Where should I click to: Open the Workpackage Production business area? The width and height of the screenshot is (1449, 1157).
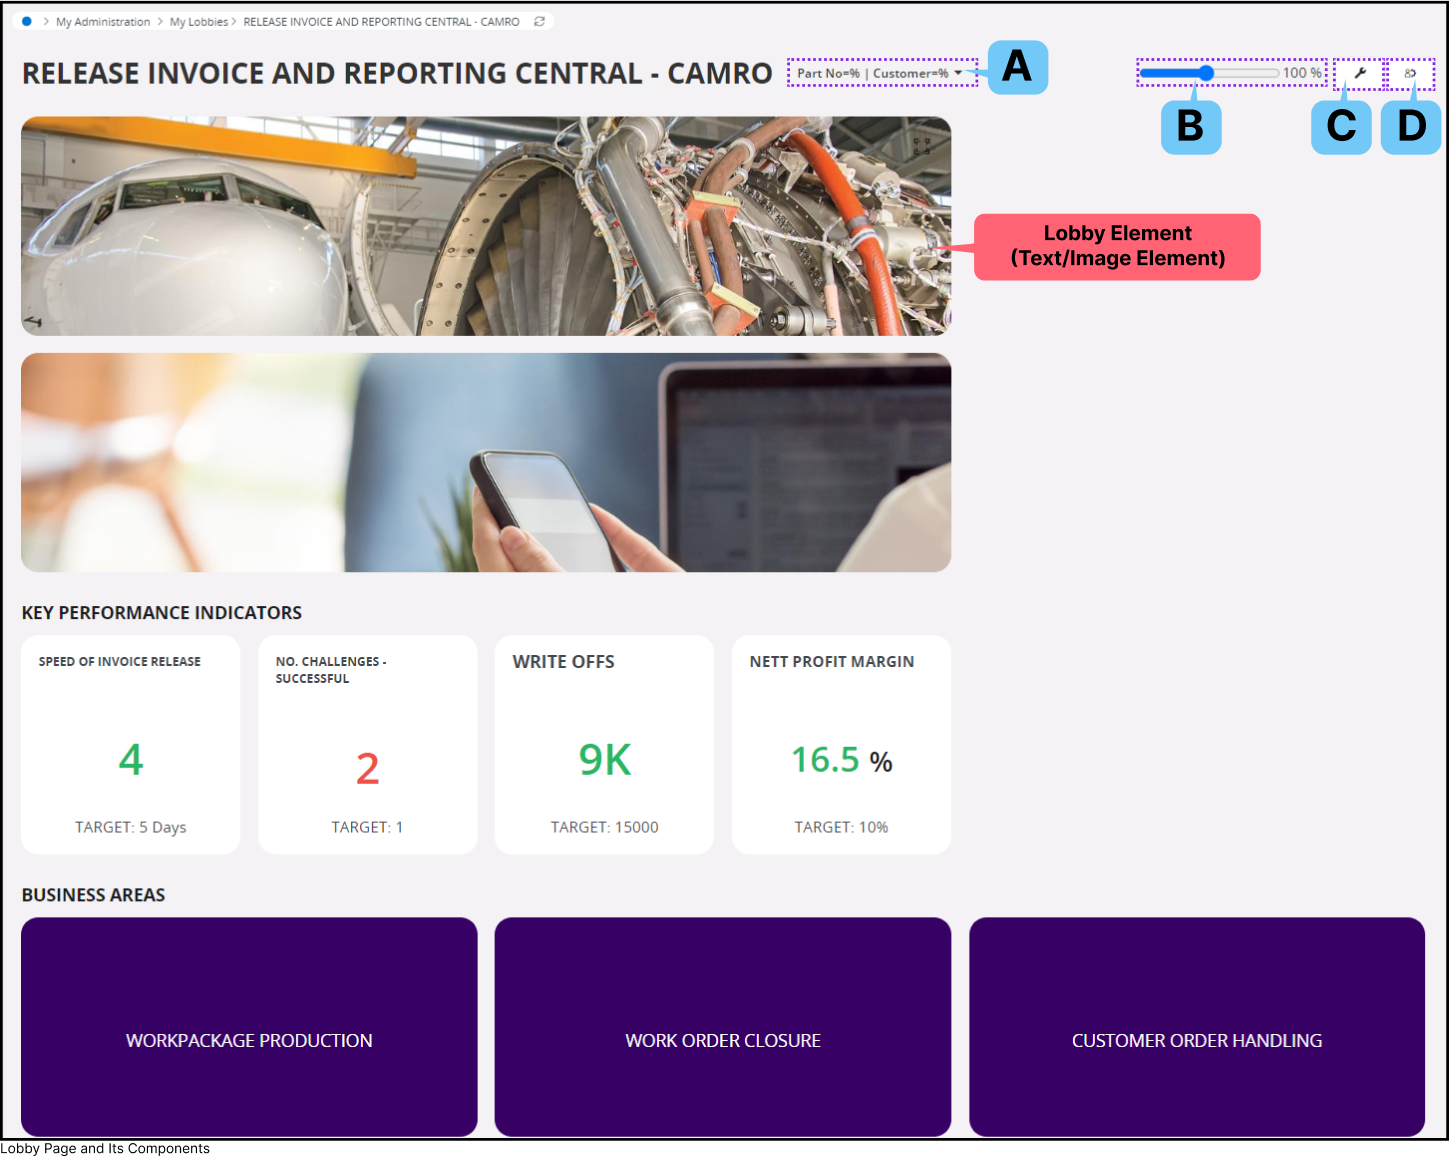(x=249, y=1027)
